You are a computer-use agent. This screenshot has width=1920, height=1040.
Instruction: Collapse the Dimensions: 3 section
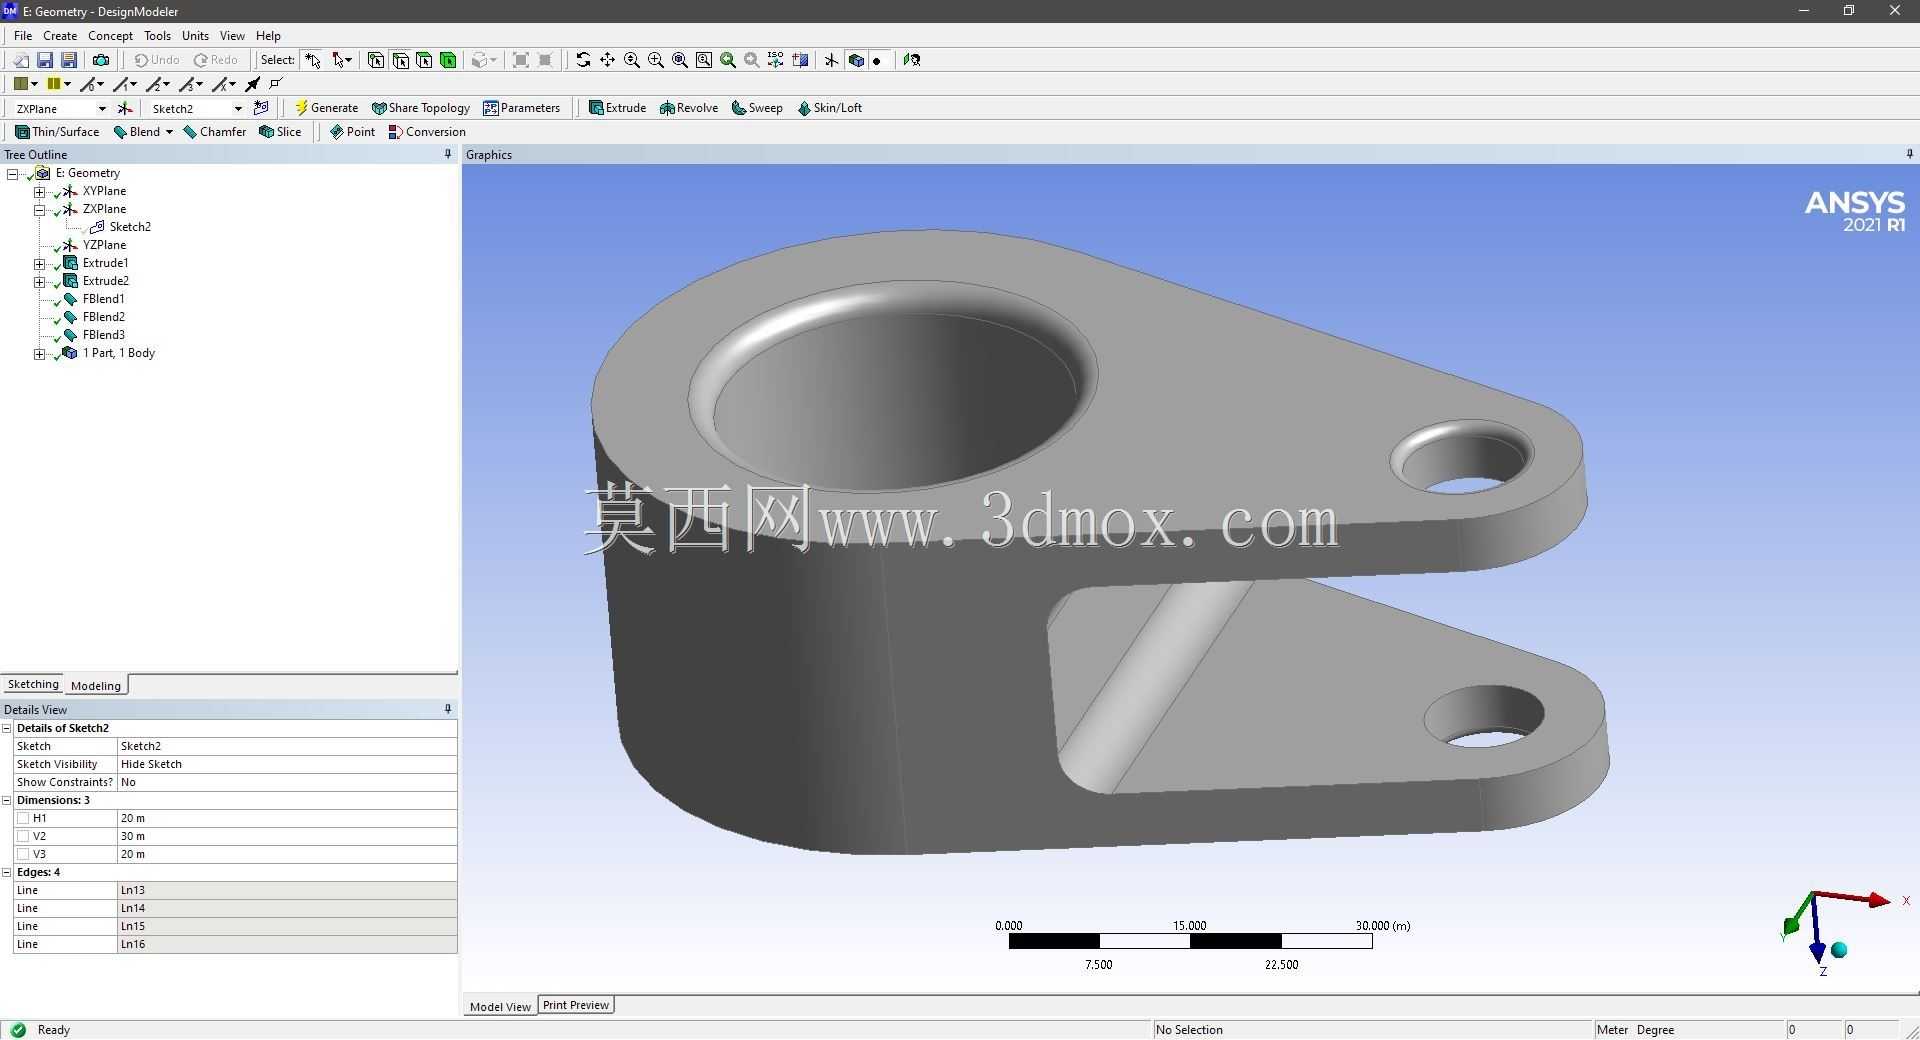point(7,801)
